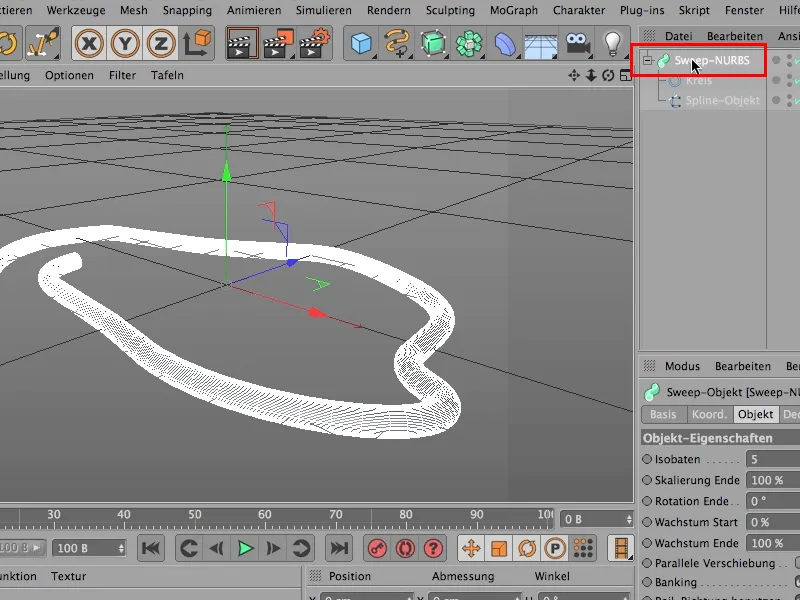Open the Sculpting menu
Screen dimensions: 800x600
point(450,10)
